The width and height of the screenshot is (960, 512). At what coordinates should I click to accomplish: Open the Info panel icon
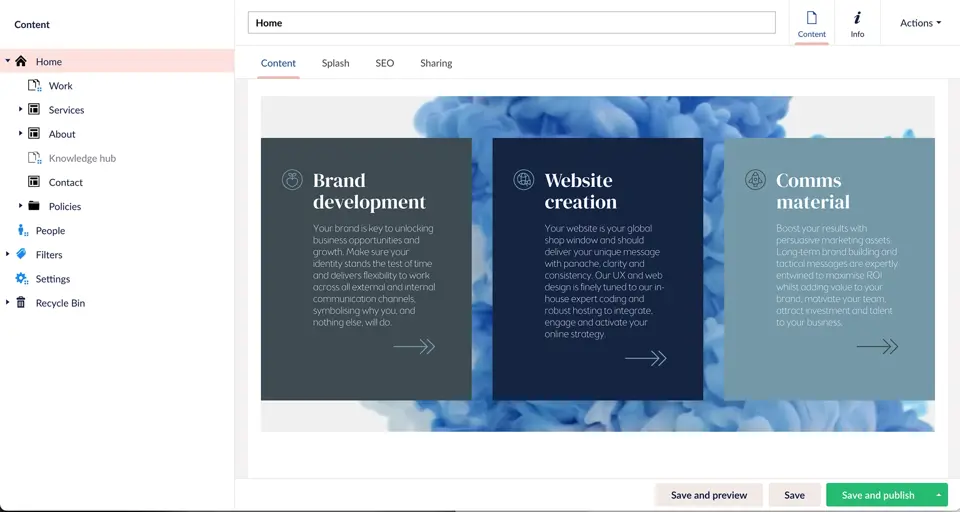[857, 23]
